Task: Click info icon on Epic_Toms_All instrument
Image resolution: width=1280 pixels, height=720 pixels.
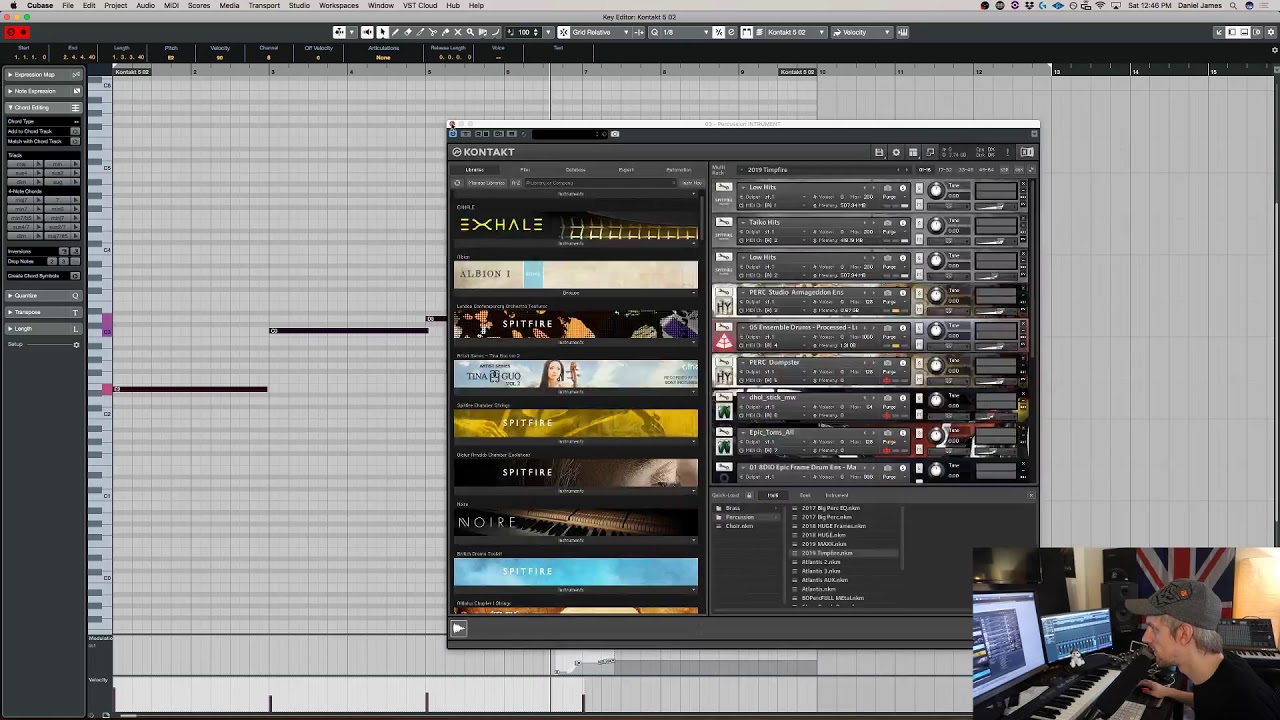Action: pos(903,432)
